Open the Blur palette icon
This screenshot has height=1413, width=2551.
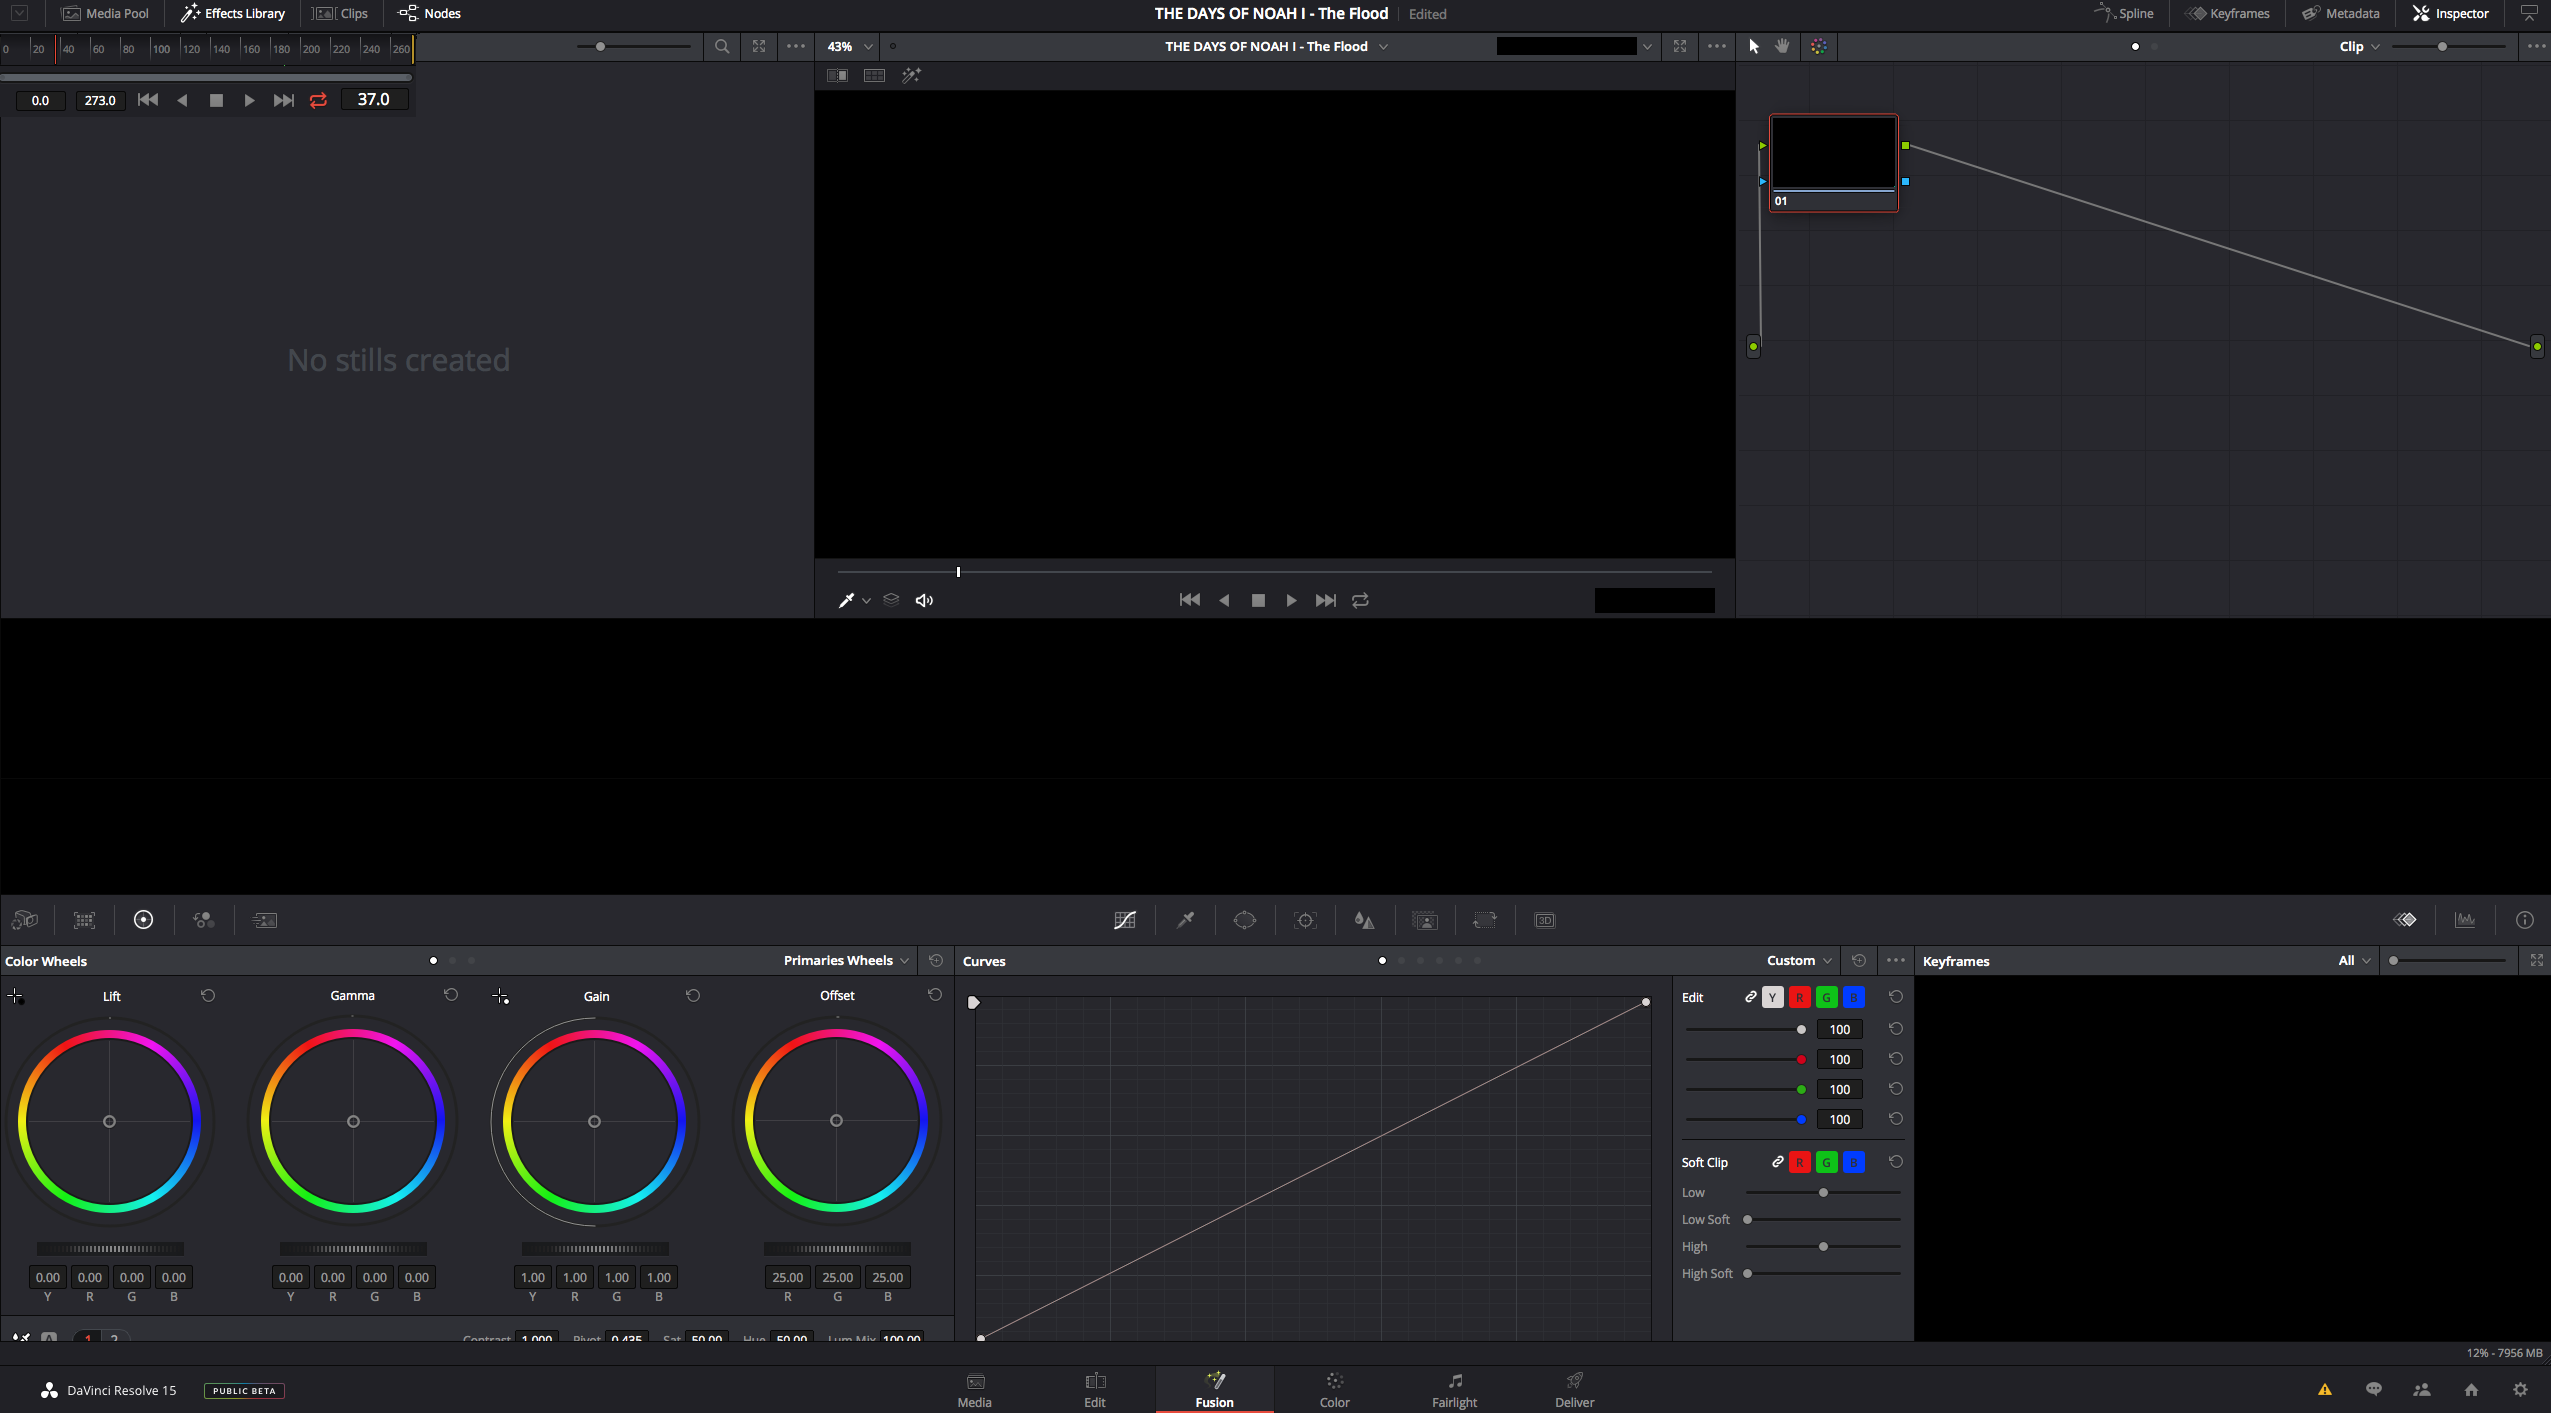(1364, 920)
